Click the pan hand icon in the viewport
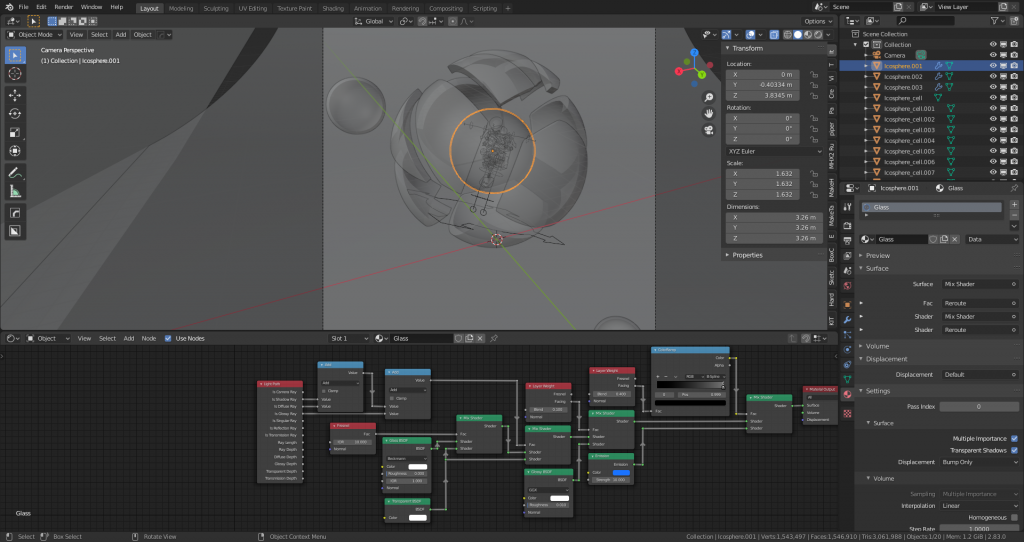 point(708,113)
